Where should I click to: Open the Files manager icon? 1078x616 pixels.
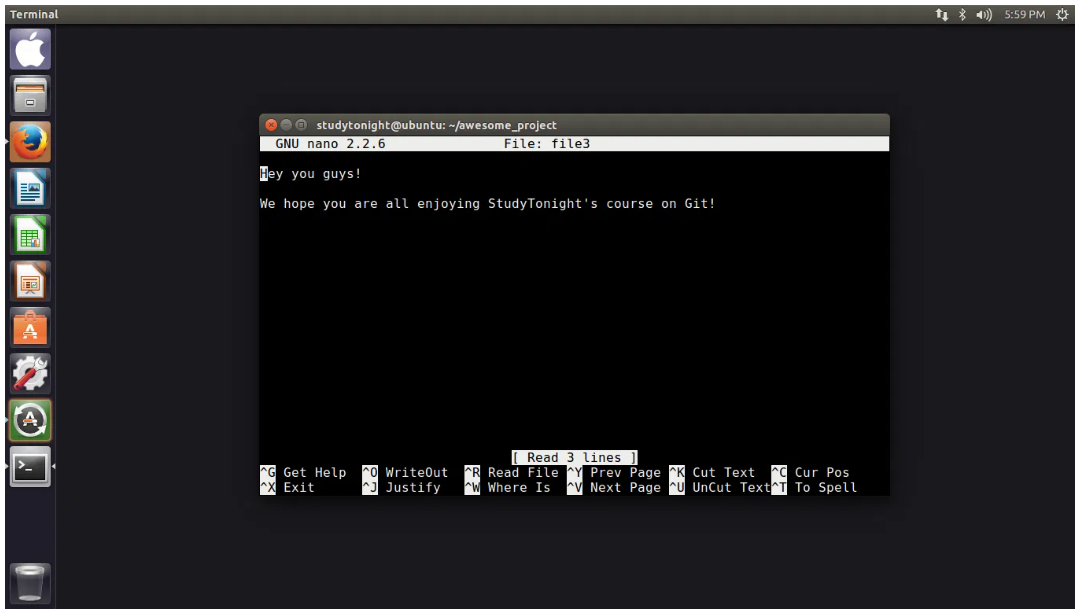(30, 97)
